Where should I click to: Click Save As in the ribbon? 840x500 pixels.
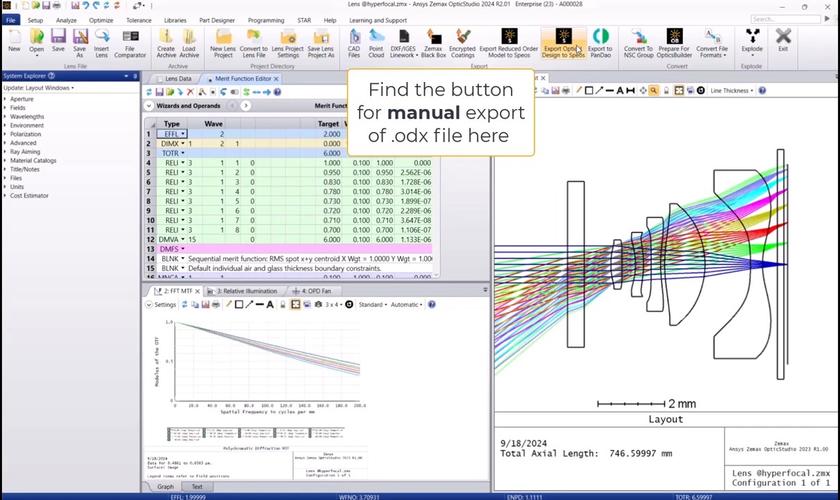(x=80, y=43)
